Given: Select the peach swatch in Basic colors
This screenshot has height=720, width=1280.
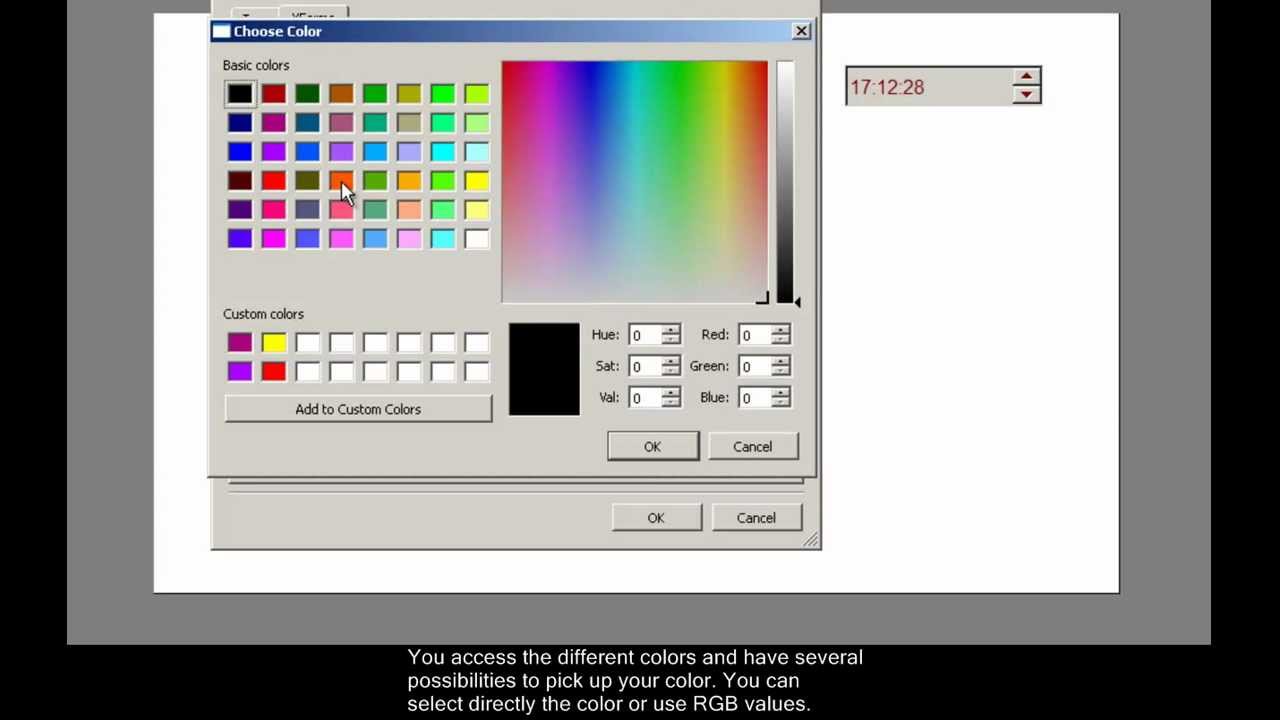Looking at the screenshot, I should click(409, 209).
